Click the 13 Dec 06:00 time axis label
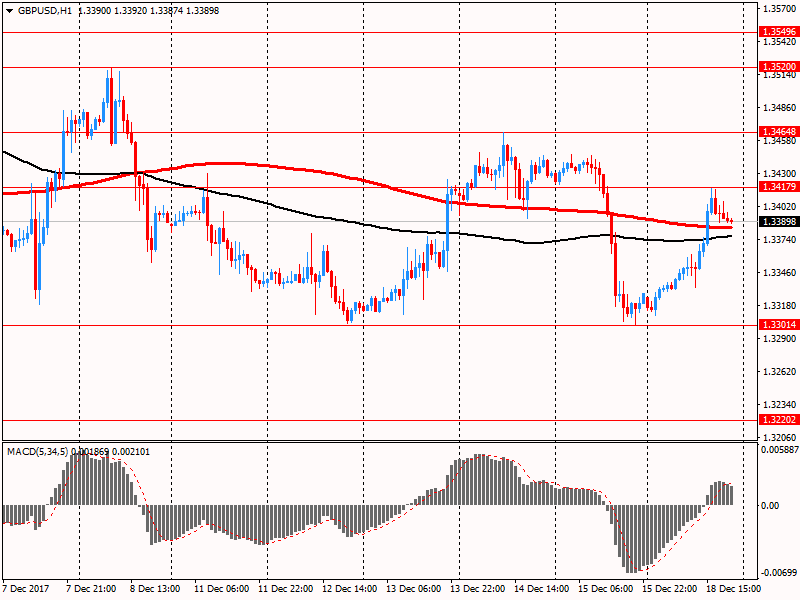800x600 pixels. tap(413, 588)
